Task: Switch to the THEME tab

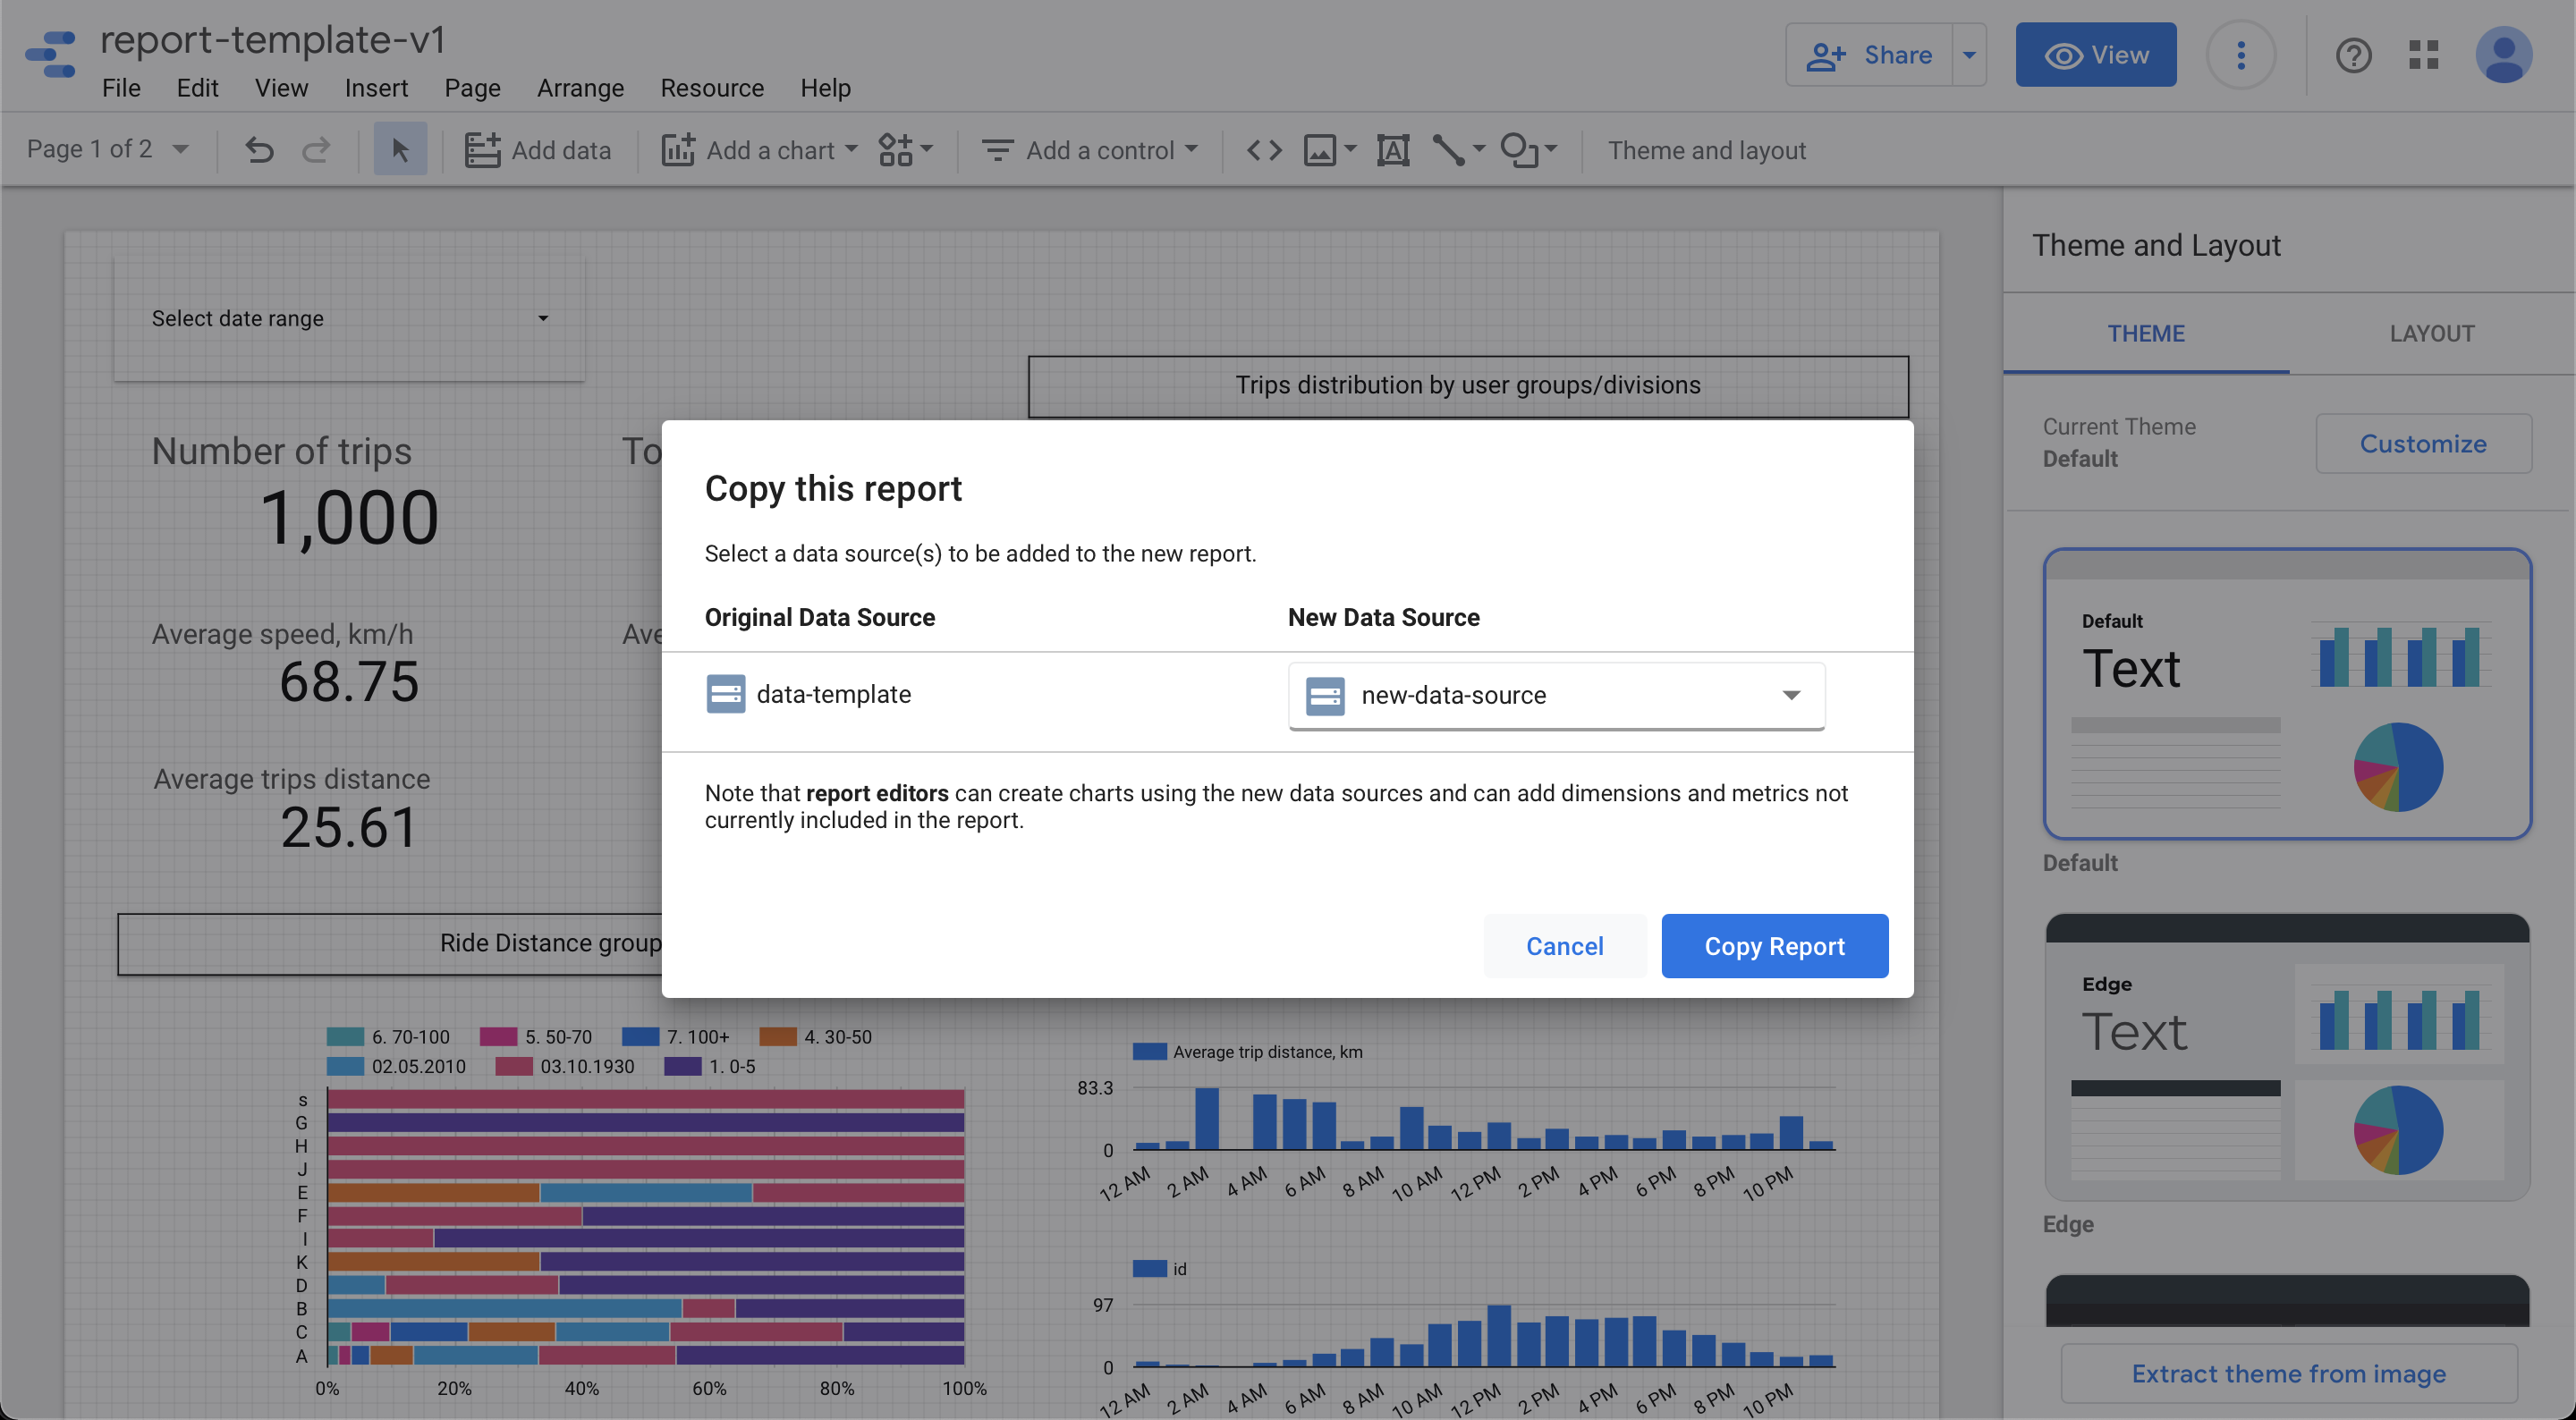Action: coord(2146,333)
